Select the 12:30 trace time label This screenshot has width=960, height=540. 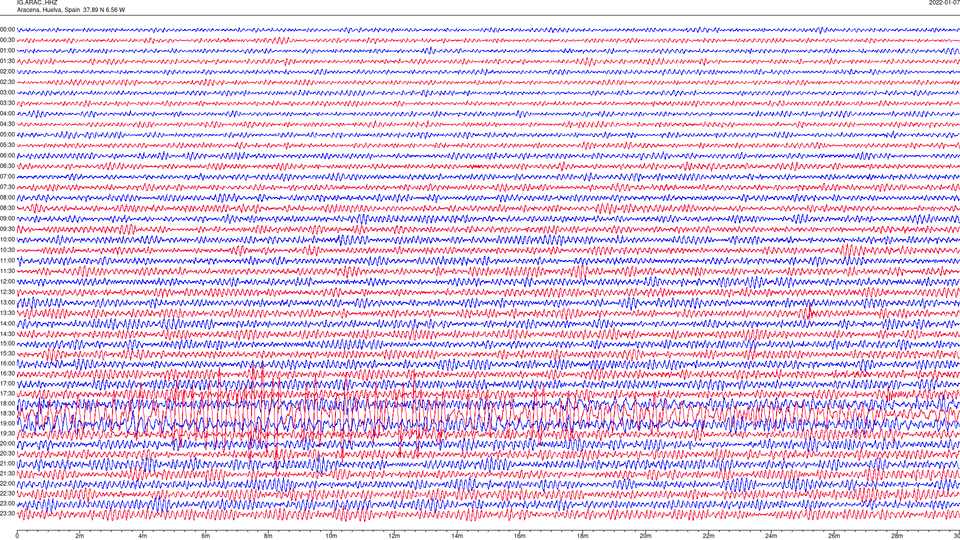(8, 292)
